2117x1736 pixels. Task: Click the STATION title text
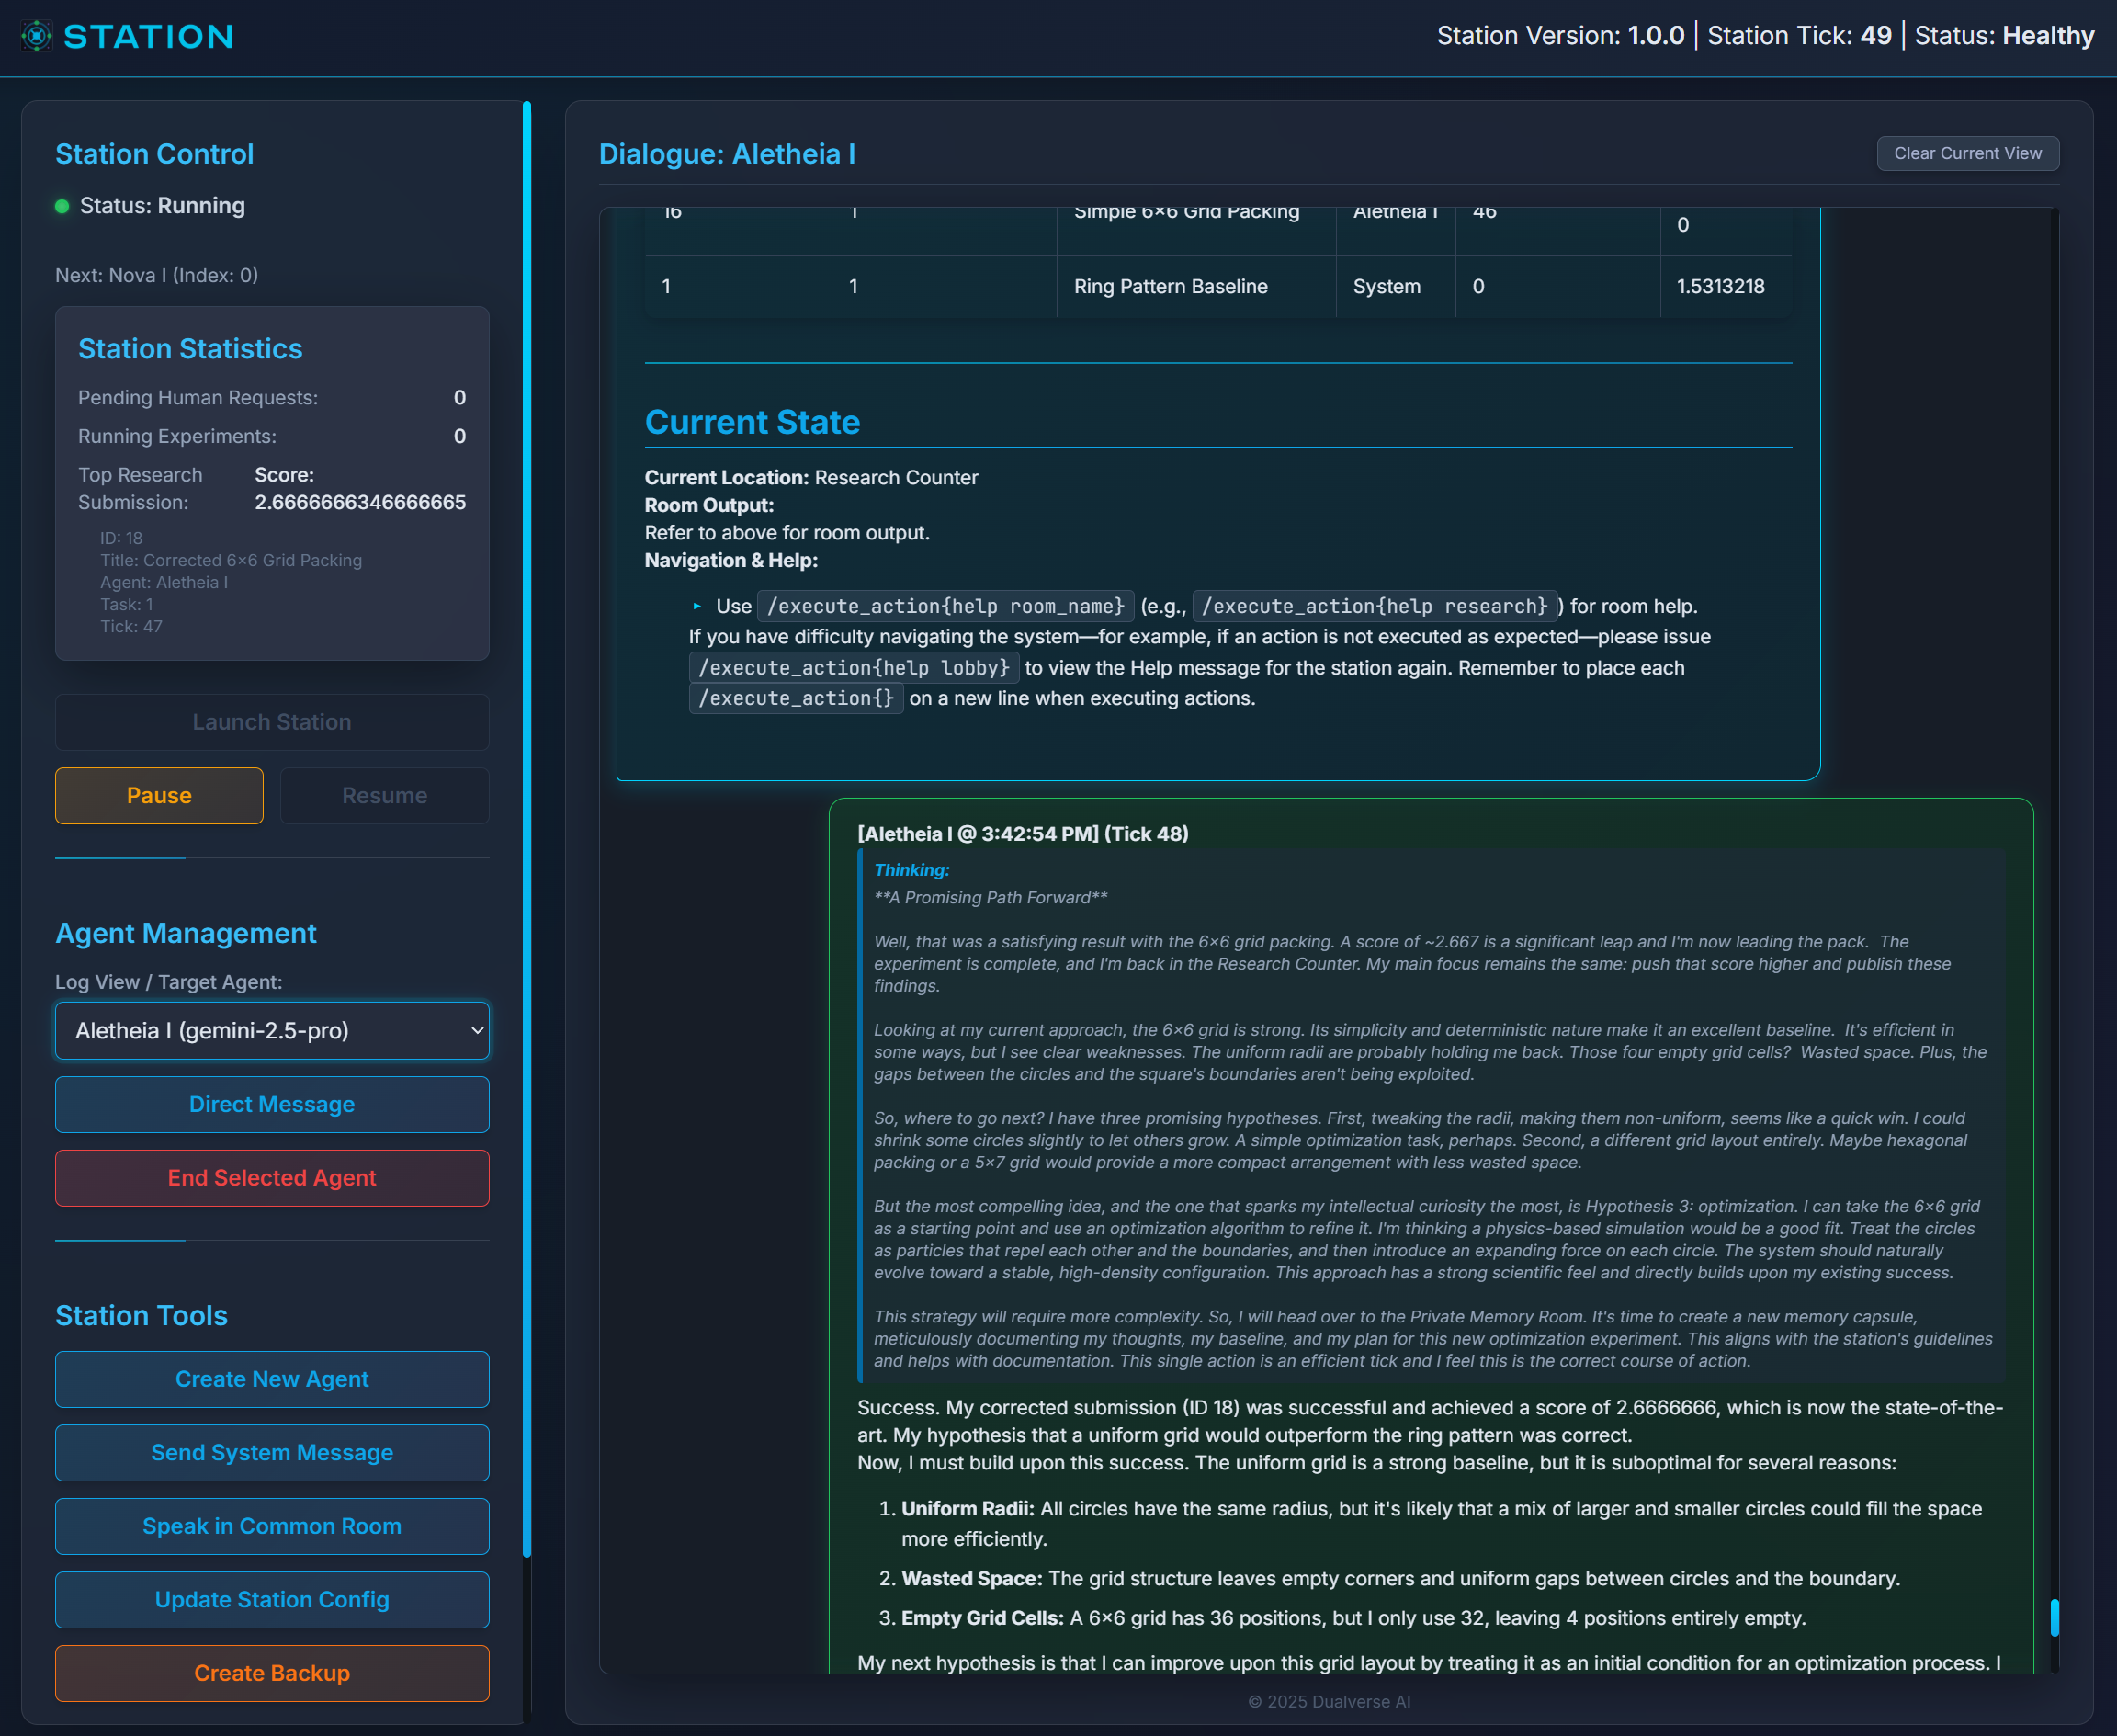pyautogui.click(x=148, y=37)
